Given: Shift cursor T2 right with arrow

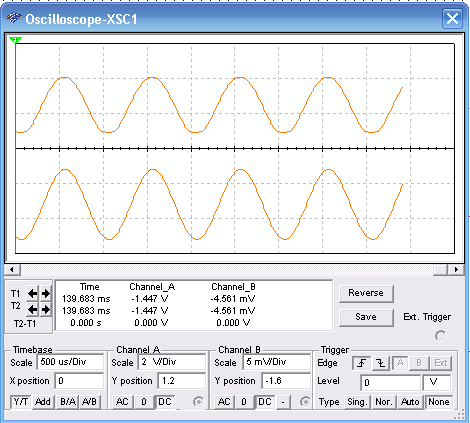Looking at the screenshot, I should pyautogui.click(x=46, y=310).
